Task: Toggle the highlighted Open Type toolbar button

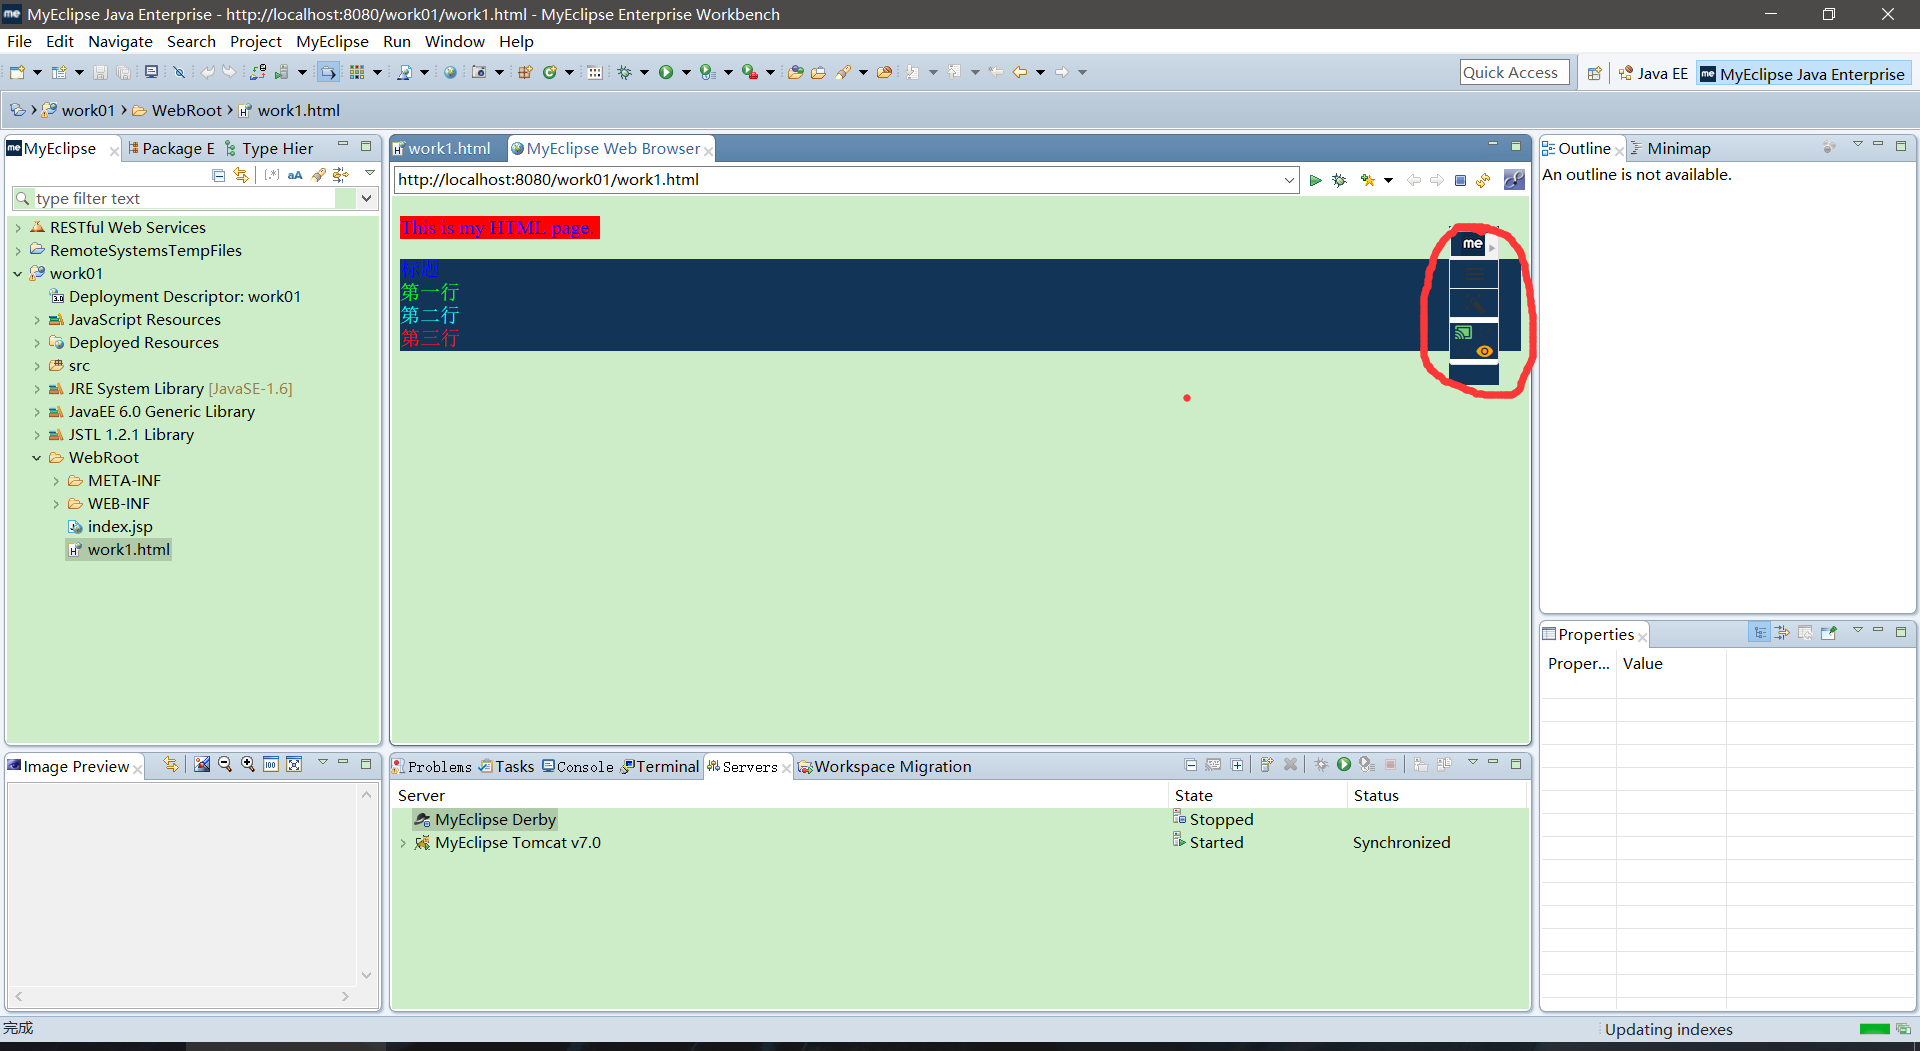Action: point(328,72)
